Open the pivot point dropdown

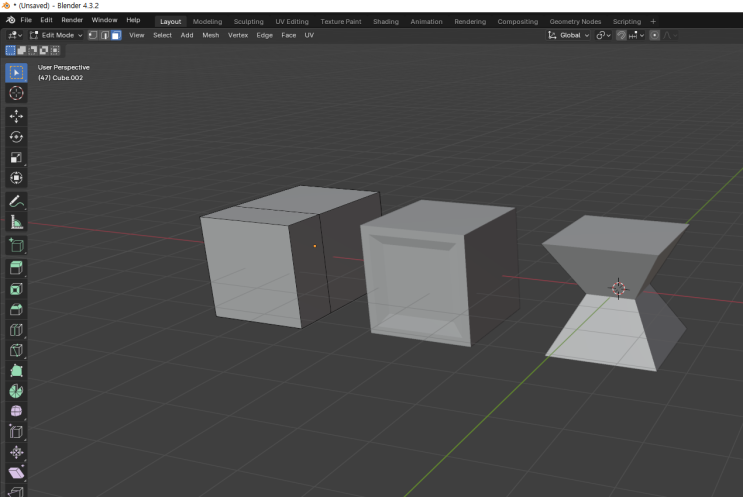[603, 35]
